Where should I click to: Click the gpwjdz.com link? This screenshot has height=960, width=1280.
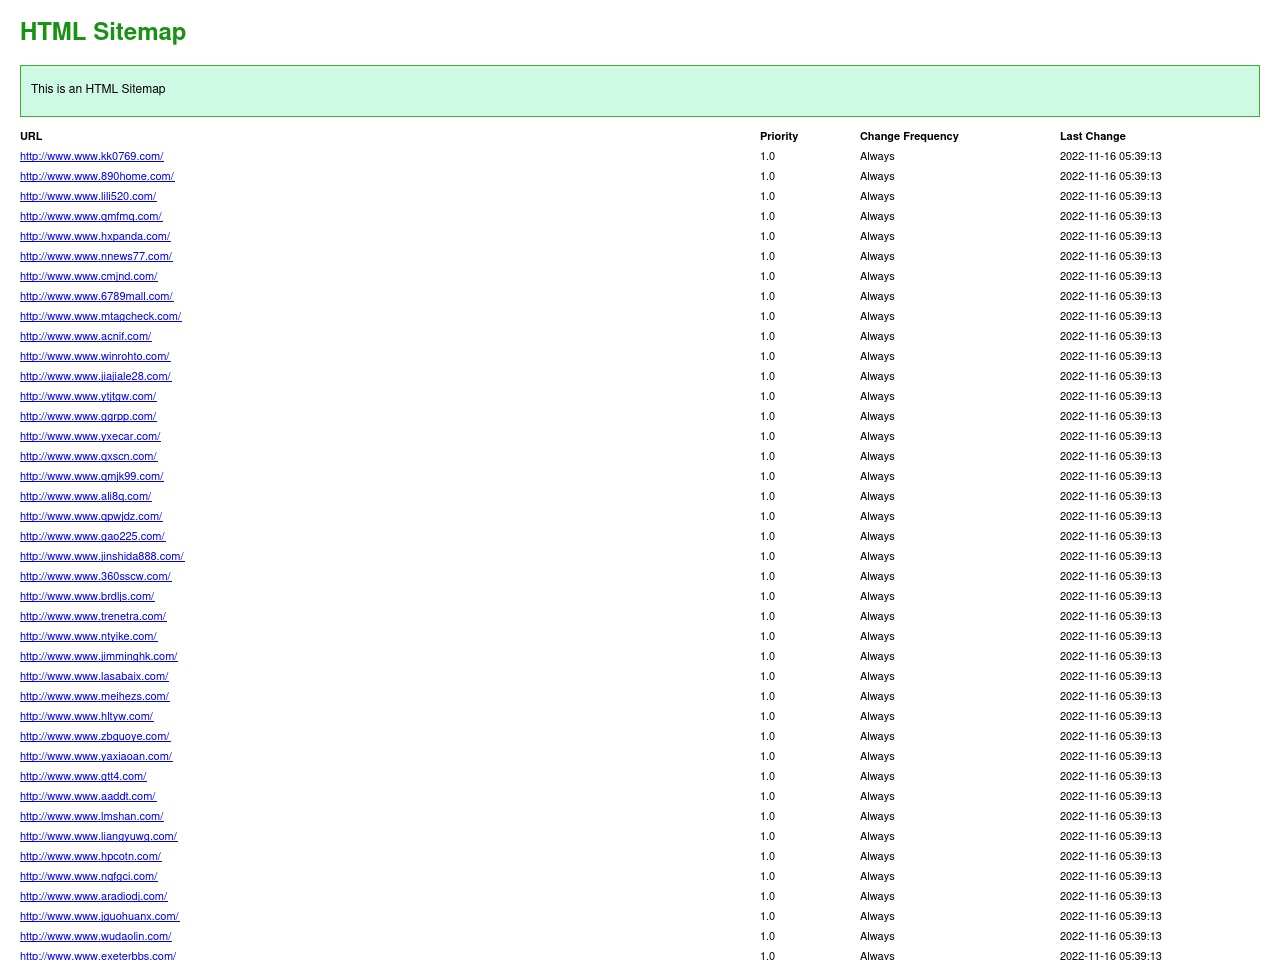91,516
